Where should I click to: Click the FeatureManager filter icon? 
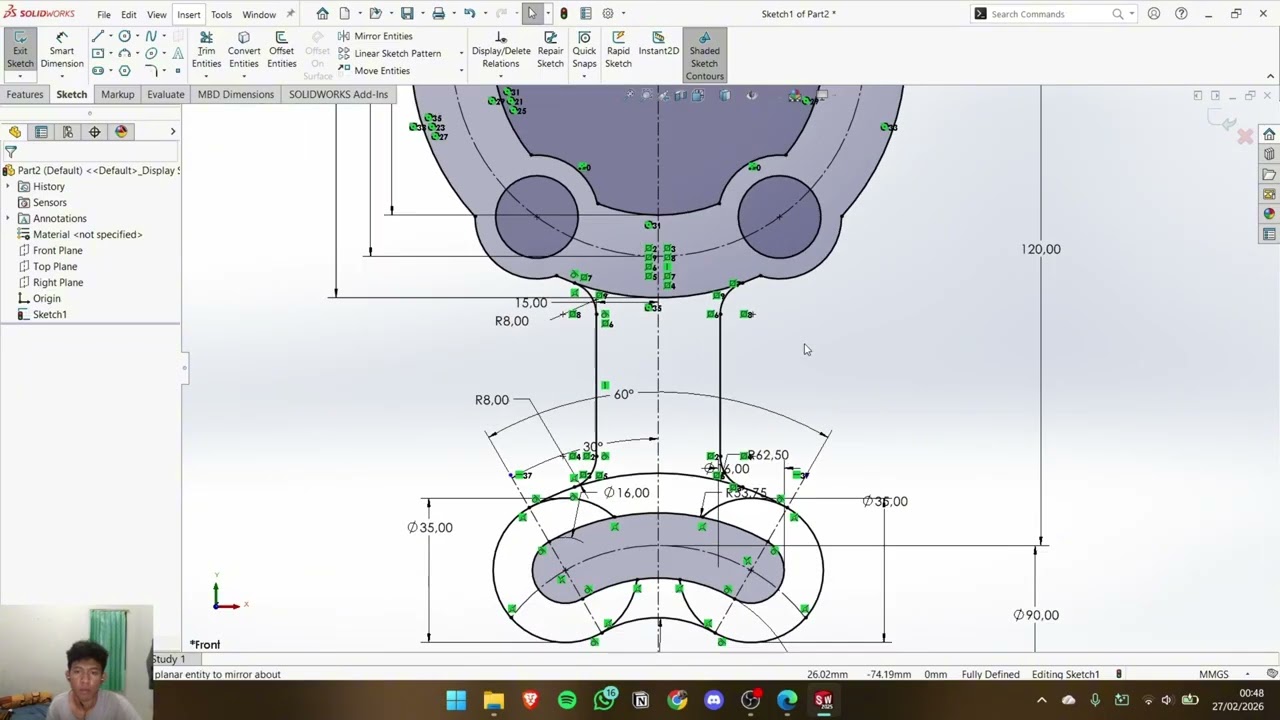(x=10, y=152)
